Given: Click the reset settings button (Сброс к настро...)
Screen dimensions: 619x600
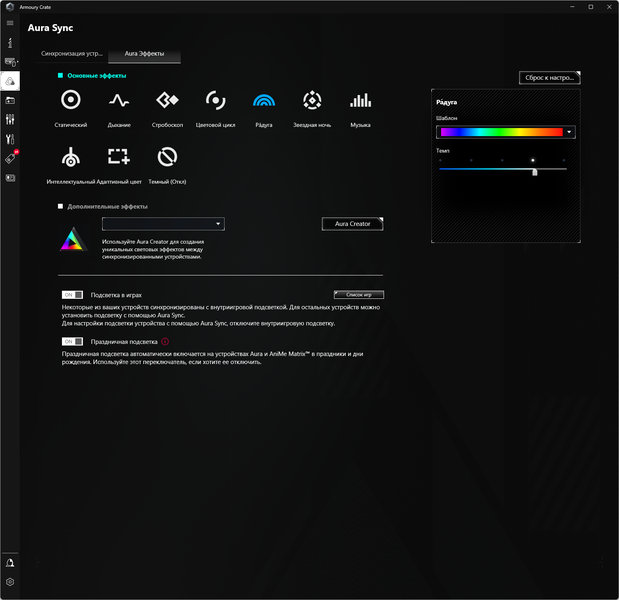Looking at the screenshot, I should coord(550,78).
